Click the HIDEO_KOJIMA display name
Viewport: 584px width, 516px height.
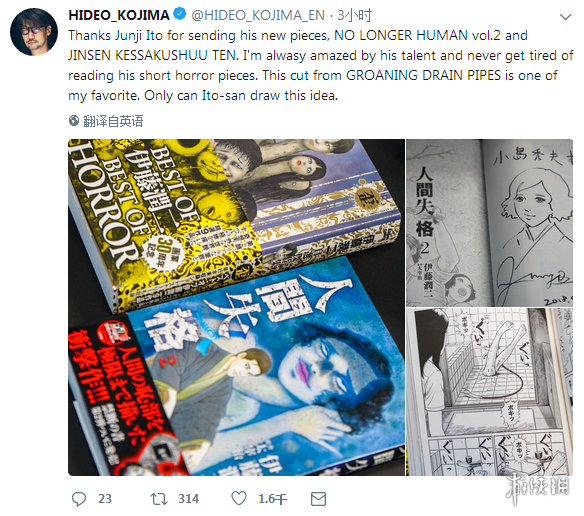[x=119, y=15]
